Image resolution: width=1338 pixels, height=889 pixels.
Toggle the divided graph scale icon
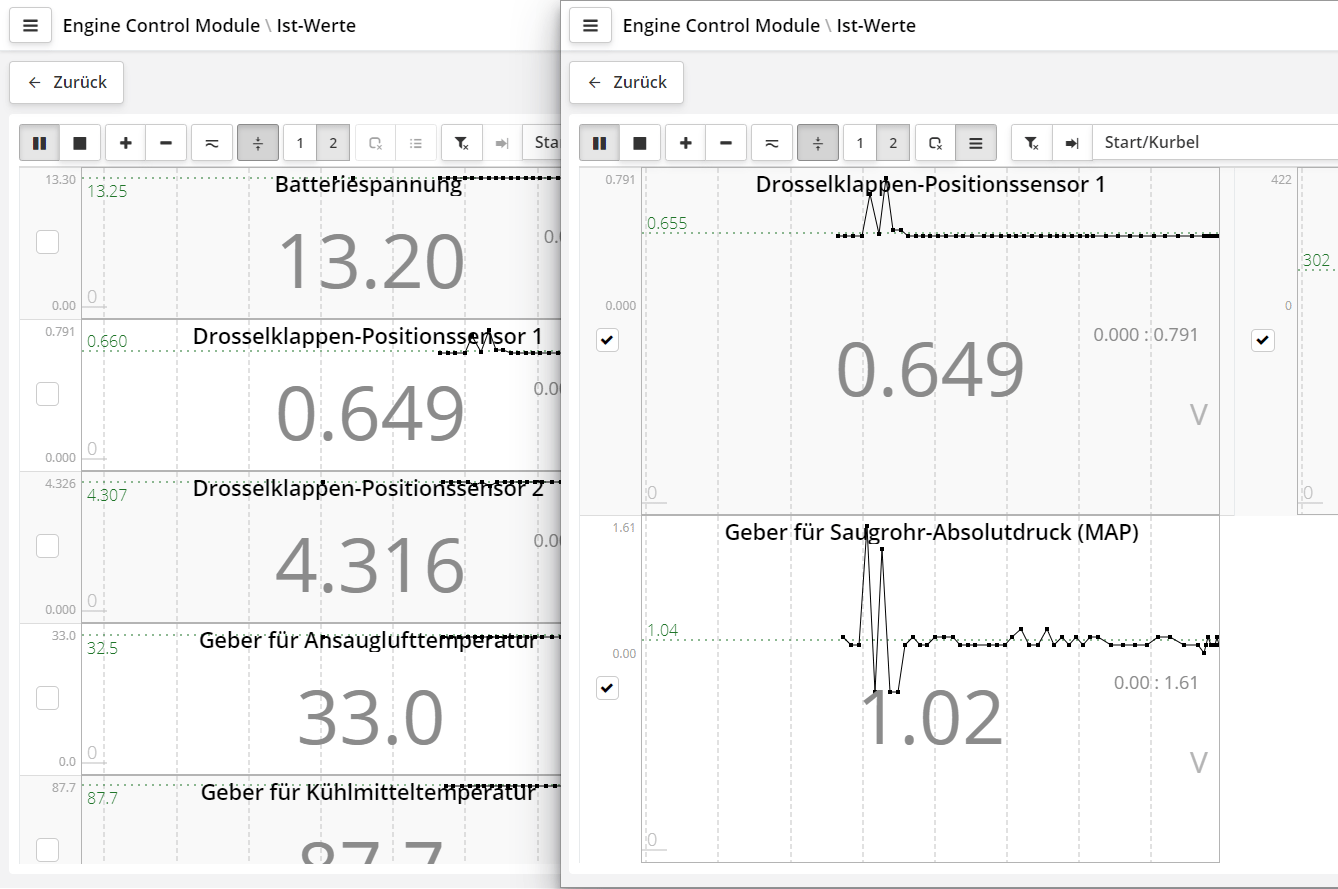[x=818, y=142]
